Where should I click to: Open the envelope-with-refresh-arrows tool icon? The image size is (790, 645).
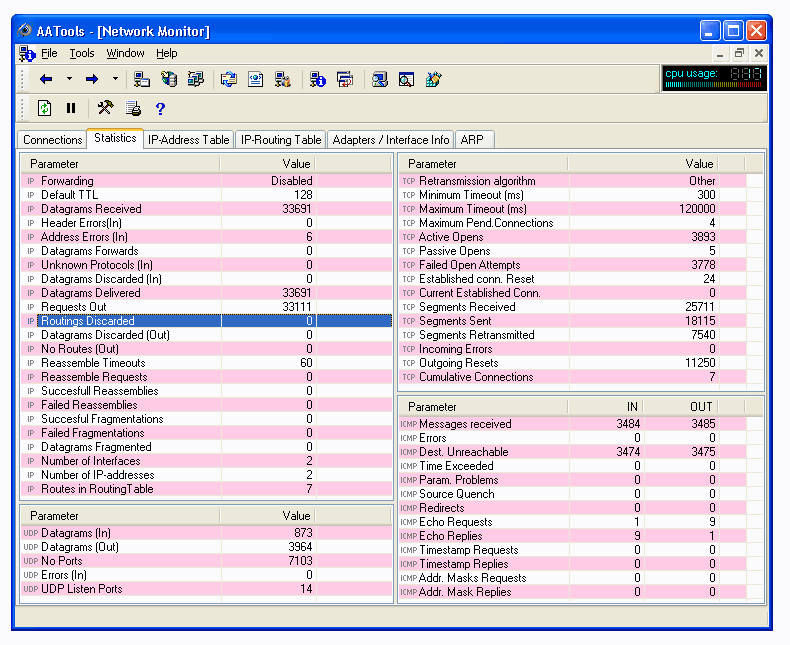(229, 79)
